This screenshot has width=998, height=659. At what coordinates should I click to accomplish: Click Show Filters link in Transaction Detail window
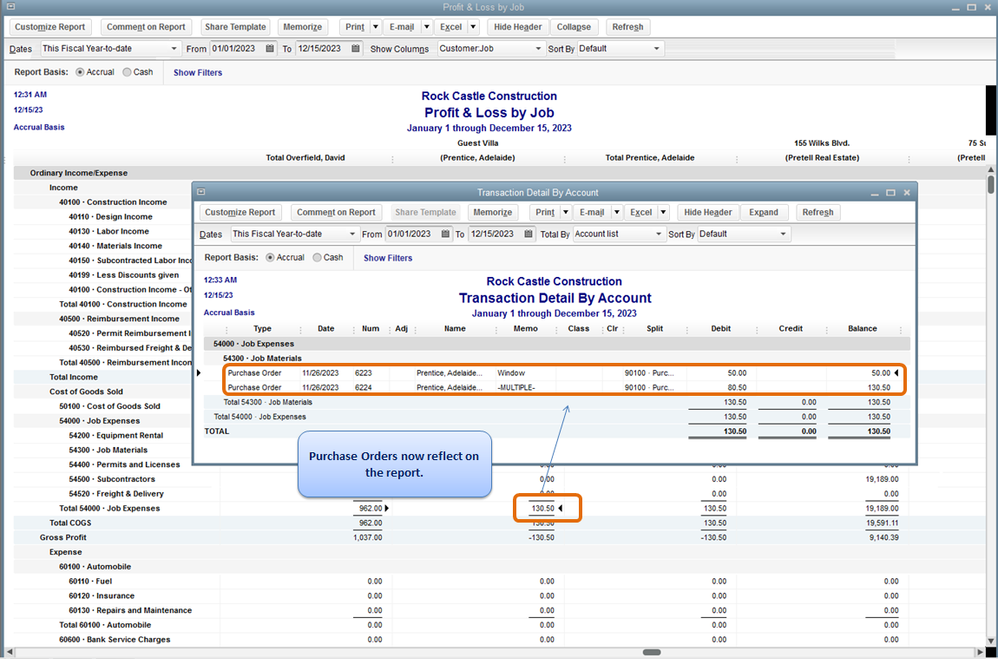(388, 258)
